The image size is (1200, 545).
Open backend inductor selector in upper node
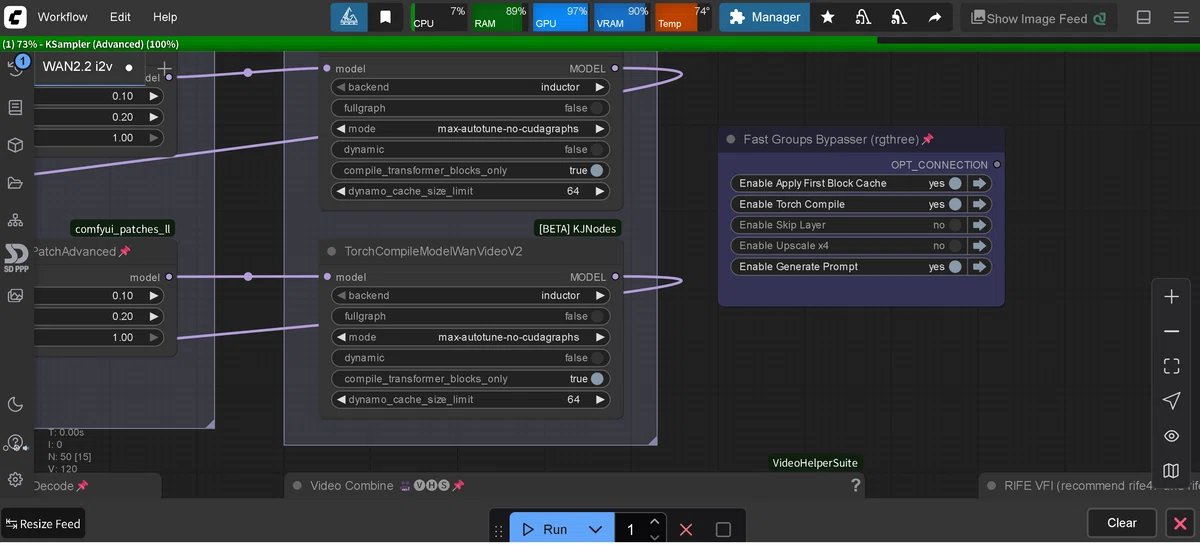pos(470,87)
